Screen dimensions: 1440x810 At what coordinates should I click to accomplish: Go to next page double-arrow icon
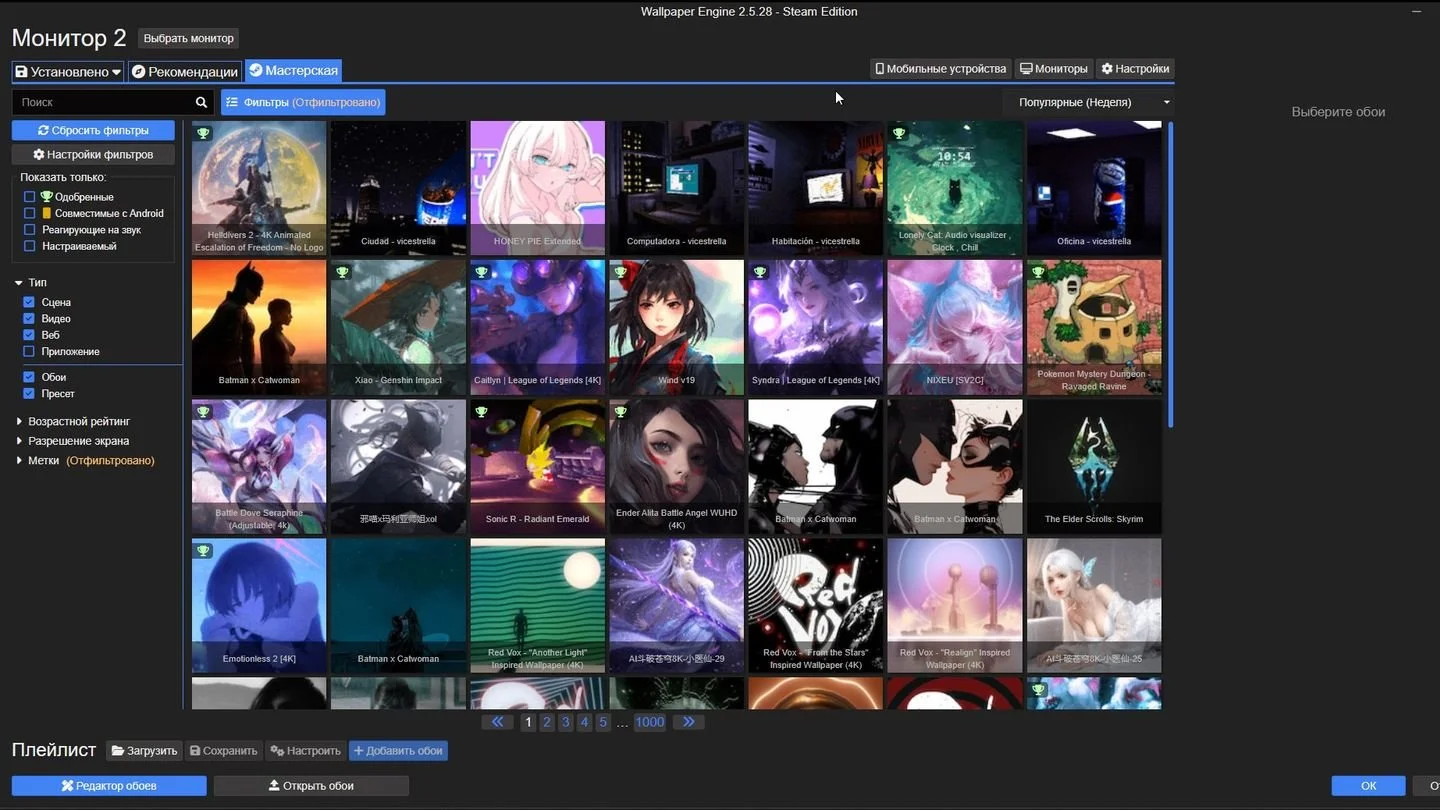click(x=688, y=722)
